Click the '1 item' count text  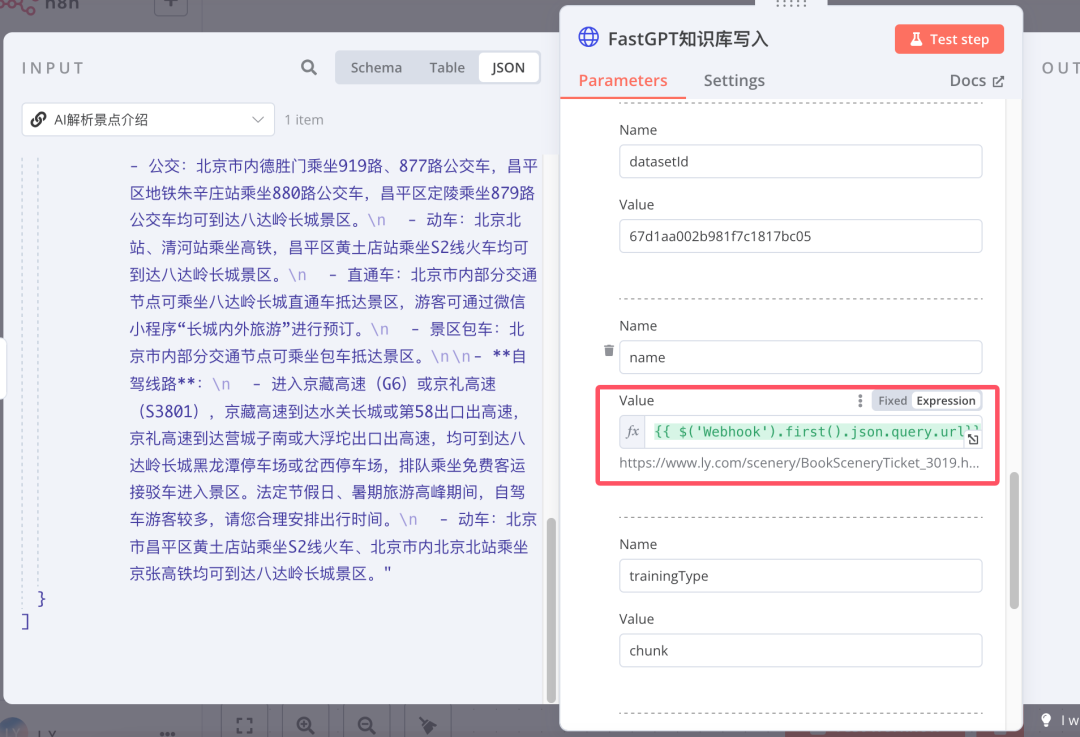(304, 120)
